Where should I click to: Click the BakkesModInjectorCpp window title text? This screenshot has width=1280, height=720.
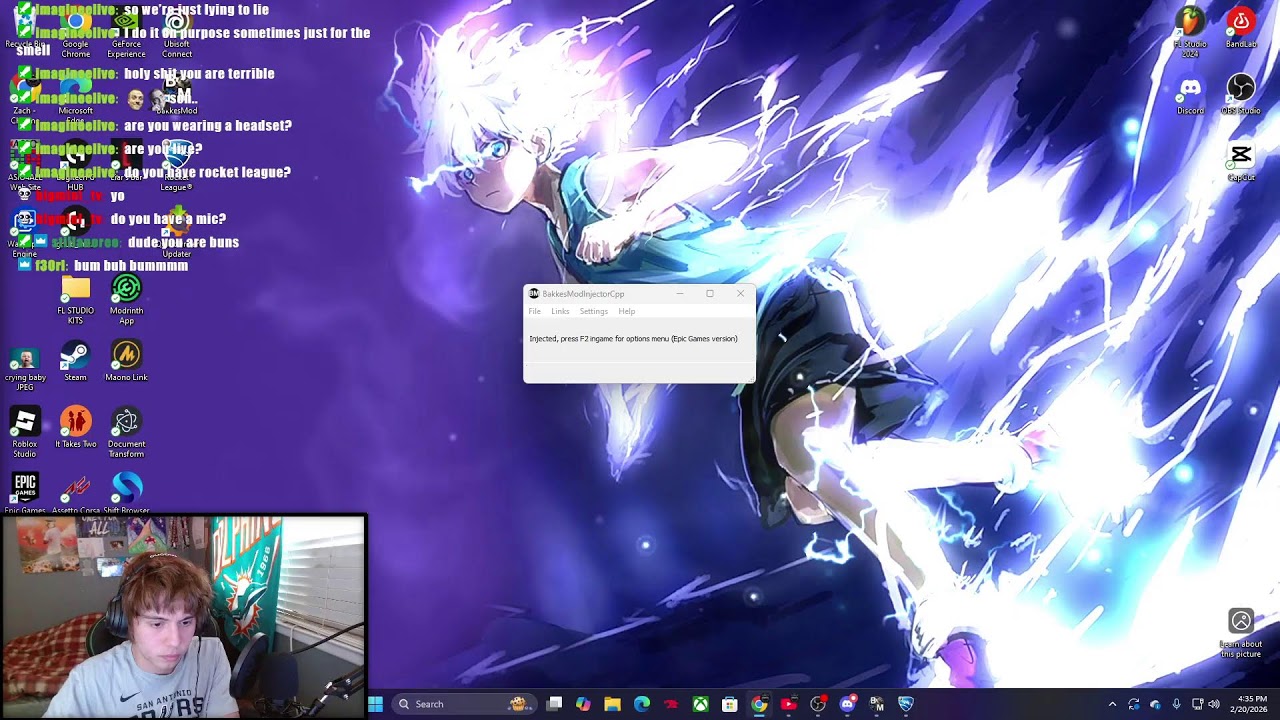pyautogui.click(x=583, y=294)
